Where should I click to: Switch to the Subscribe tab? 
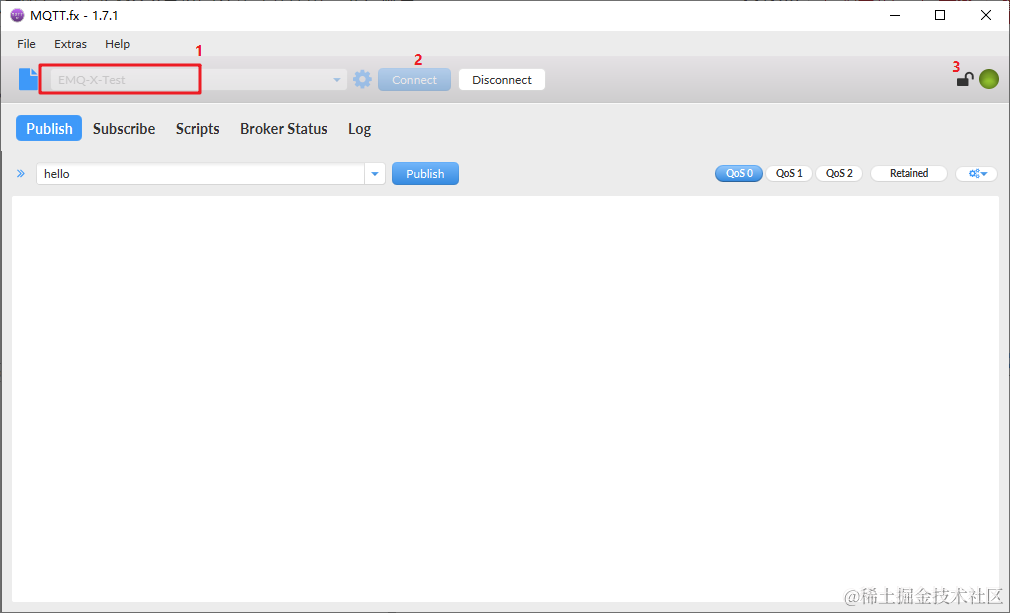[124, 129]
